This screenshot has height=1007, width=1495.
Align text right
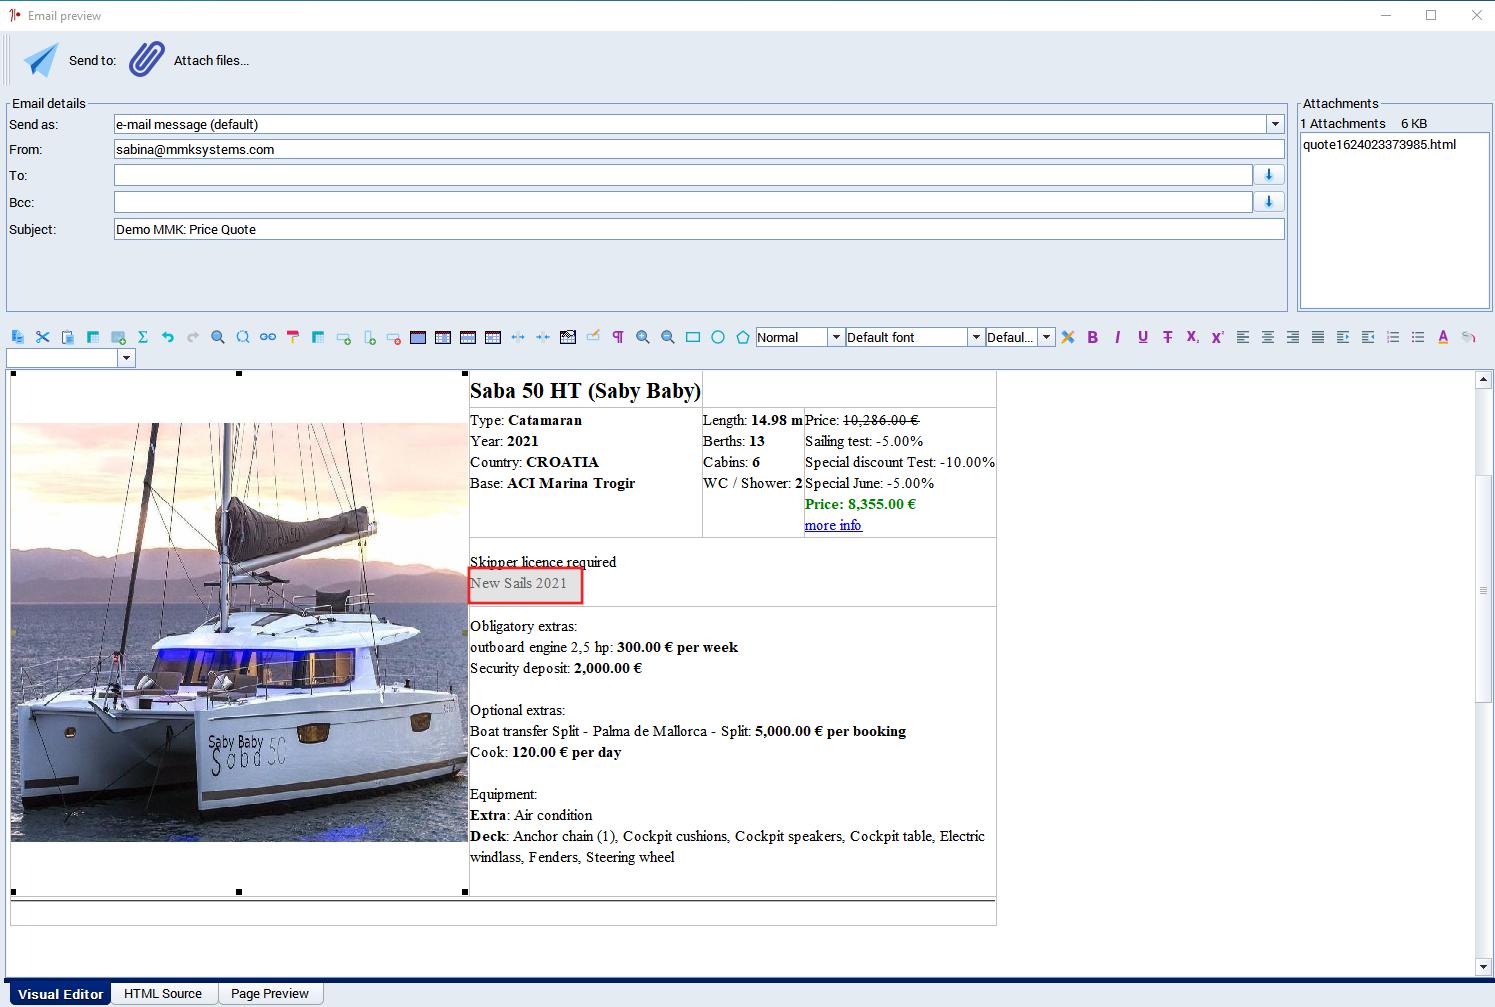(1293, 337)
